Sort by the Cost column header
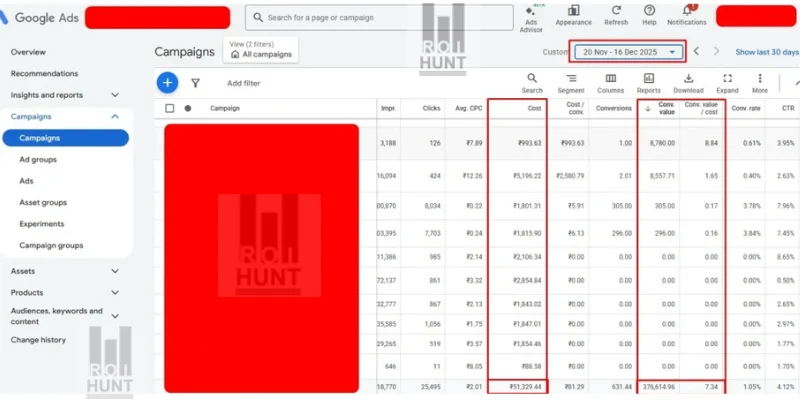This screenshot has height=400, width=800. point(534,108)
